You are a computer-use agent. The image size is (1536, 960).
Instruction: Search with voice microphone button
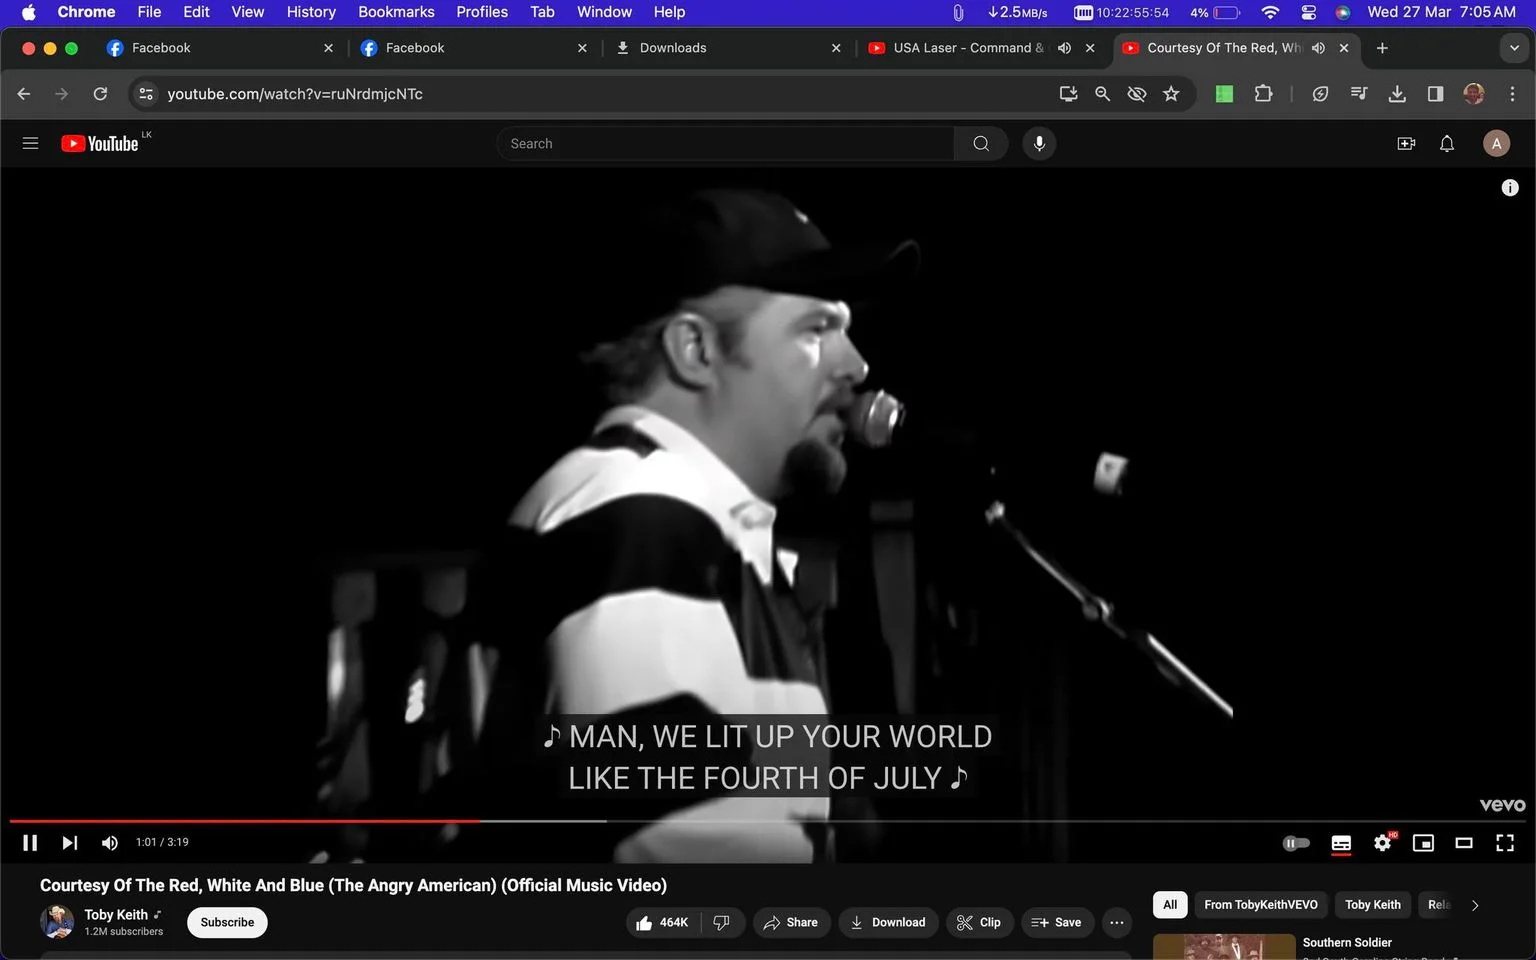[1039, 144]
